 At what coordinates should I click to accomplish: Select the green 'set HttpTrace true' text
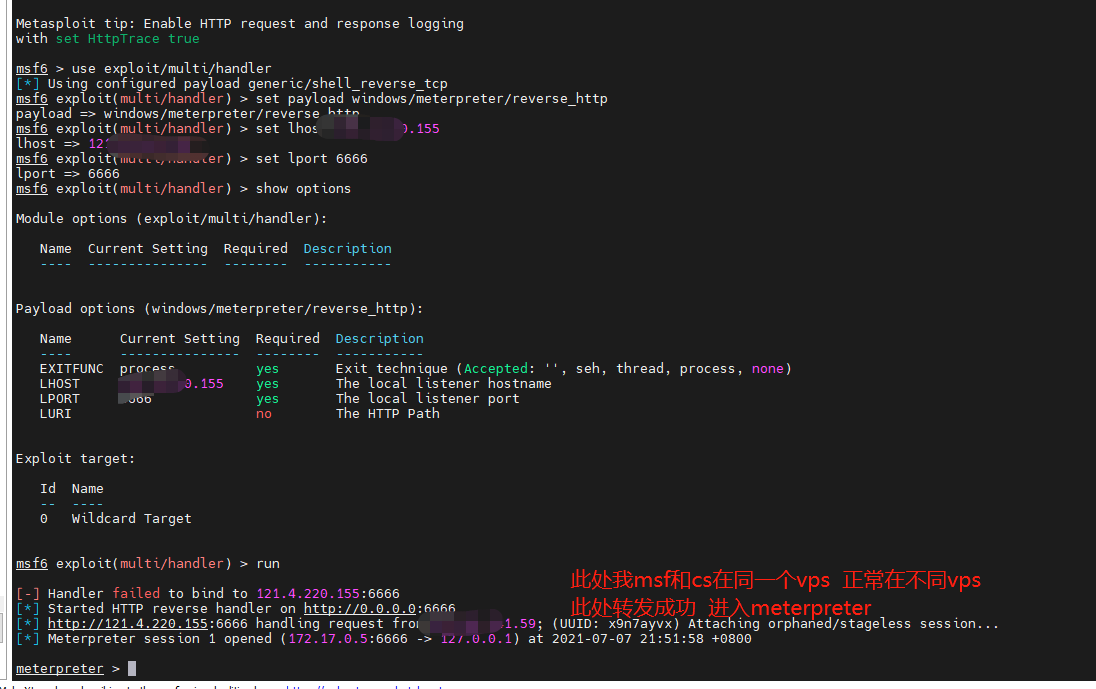[x=127, y=39]
